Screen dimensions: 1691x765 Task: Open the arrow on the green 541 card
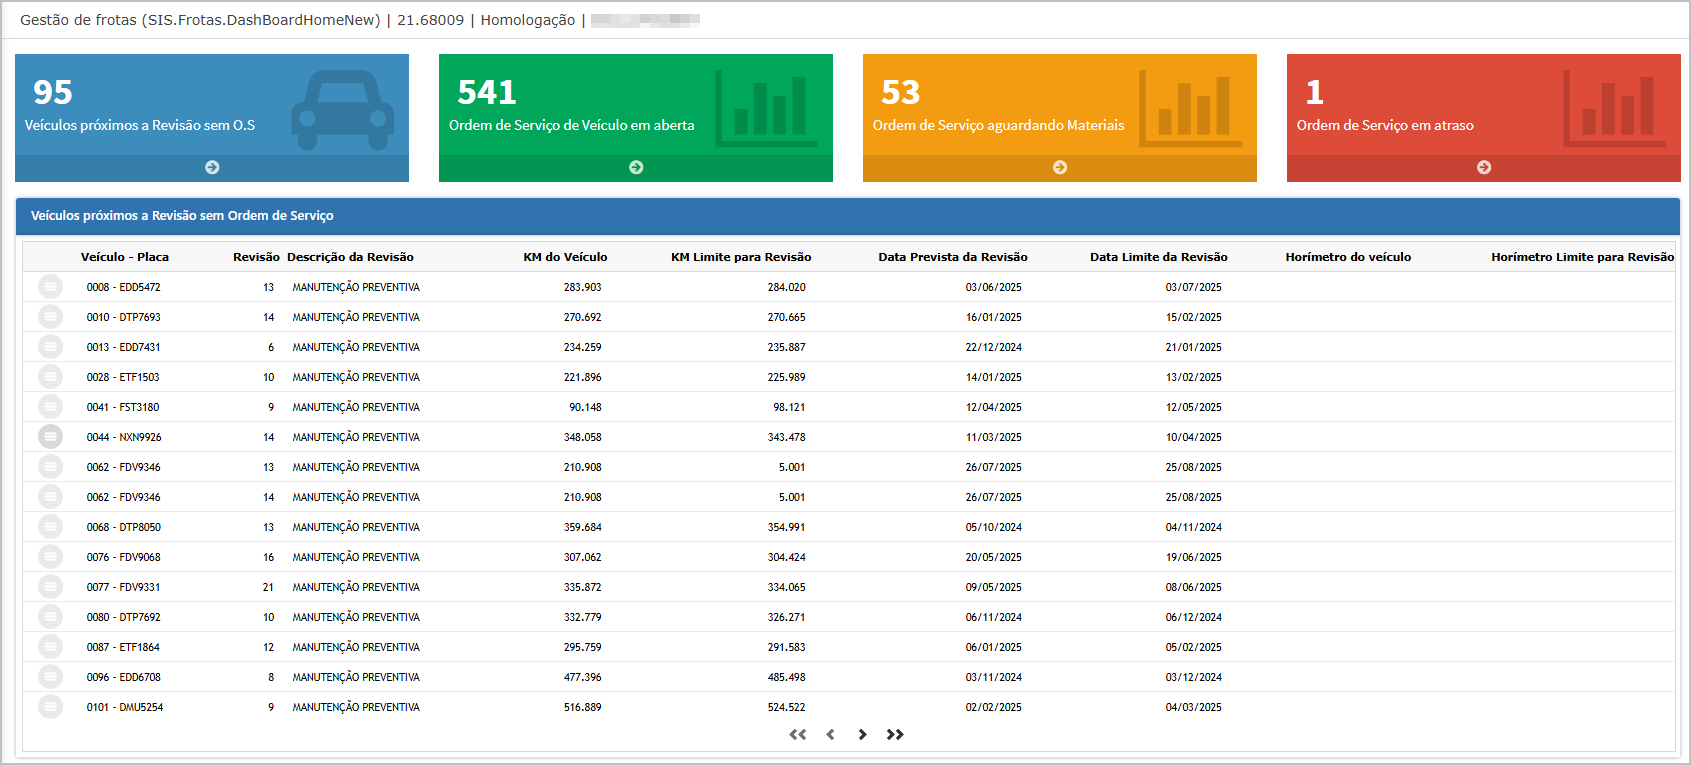(x=636, y=167)
